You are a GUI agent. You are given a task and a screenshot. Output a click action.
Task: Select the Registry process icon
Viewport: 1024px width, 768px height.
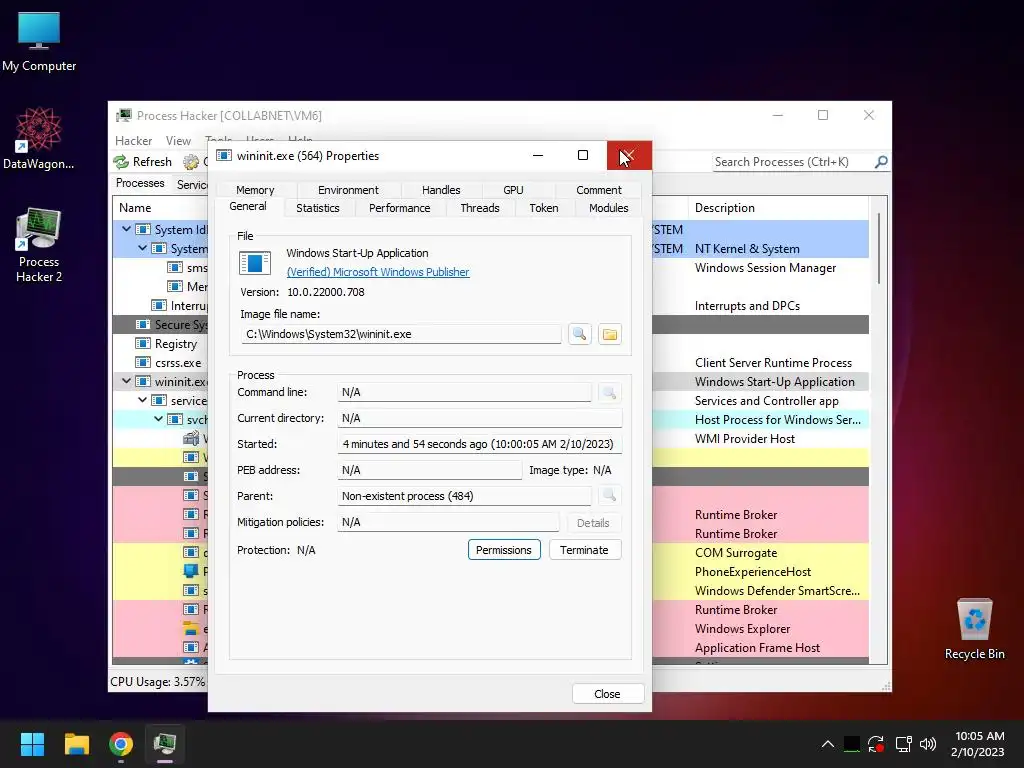click(142, 344)
